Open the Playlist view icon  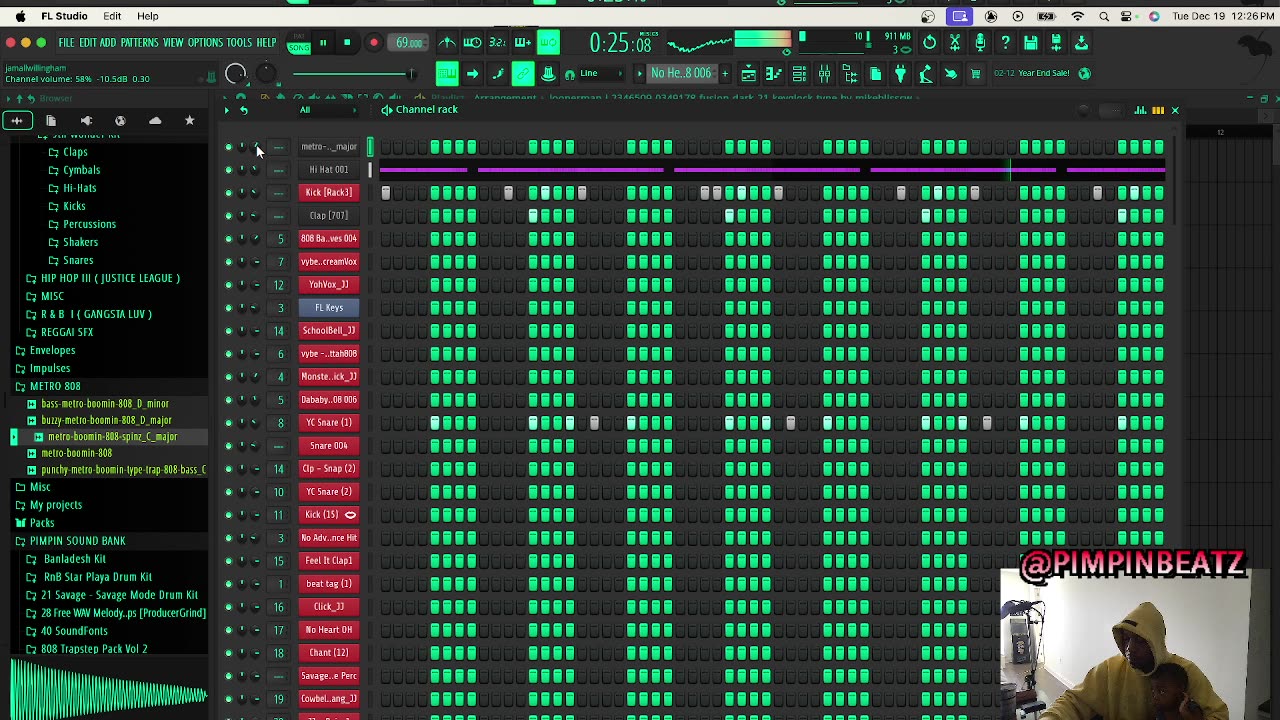coord(748,73)
